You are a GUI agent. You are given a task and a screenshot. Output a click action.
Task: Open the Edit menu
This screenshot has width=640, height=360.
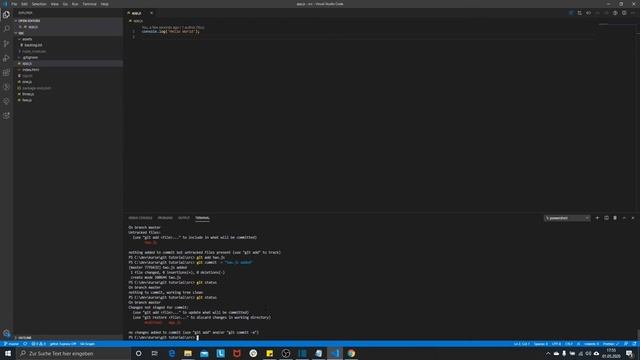pyautogui.click(x=24, y=4)
